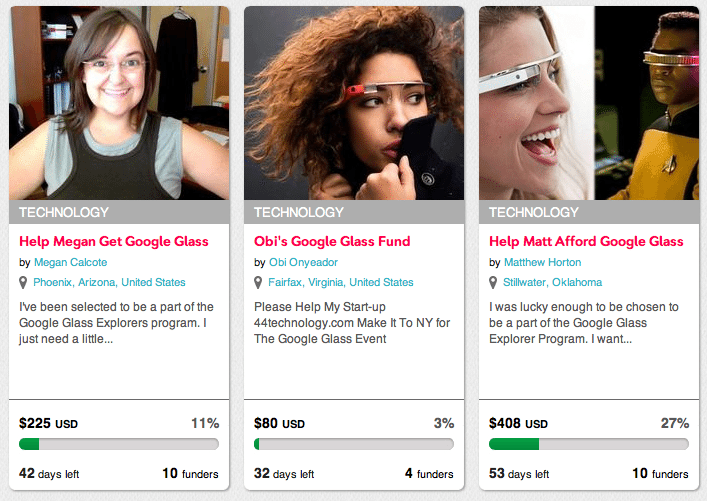This screenshot has width=707, height=501.
Task: Visit Obi Onyeador's profile link
Action: tap(304, 262)
